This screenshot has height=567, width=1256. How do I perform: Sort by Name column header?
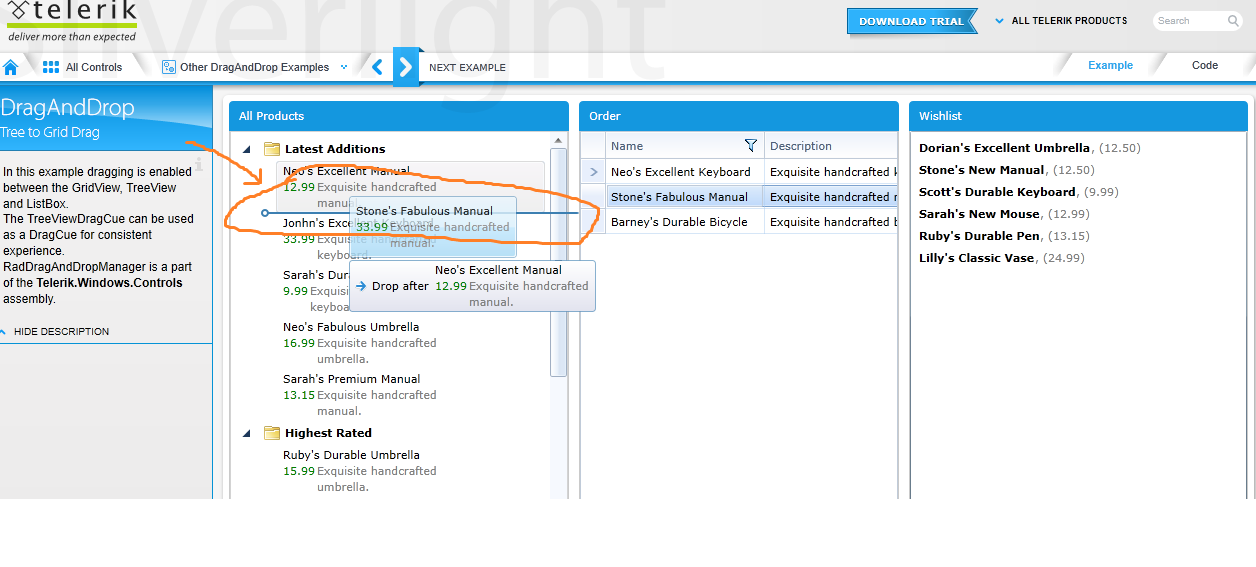[684, 145]
